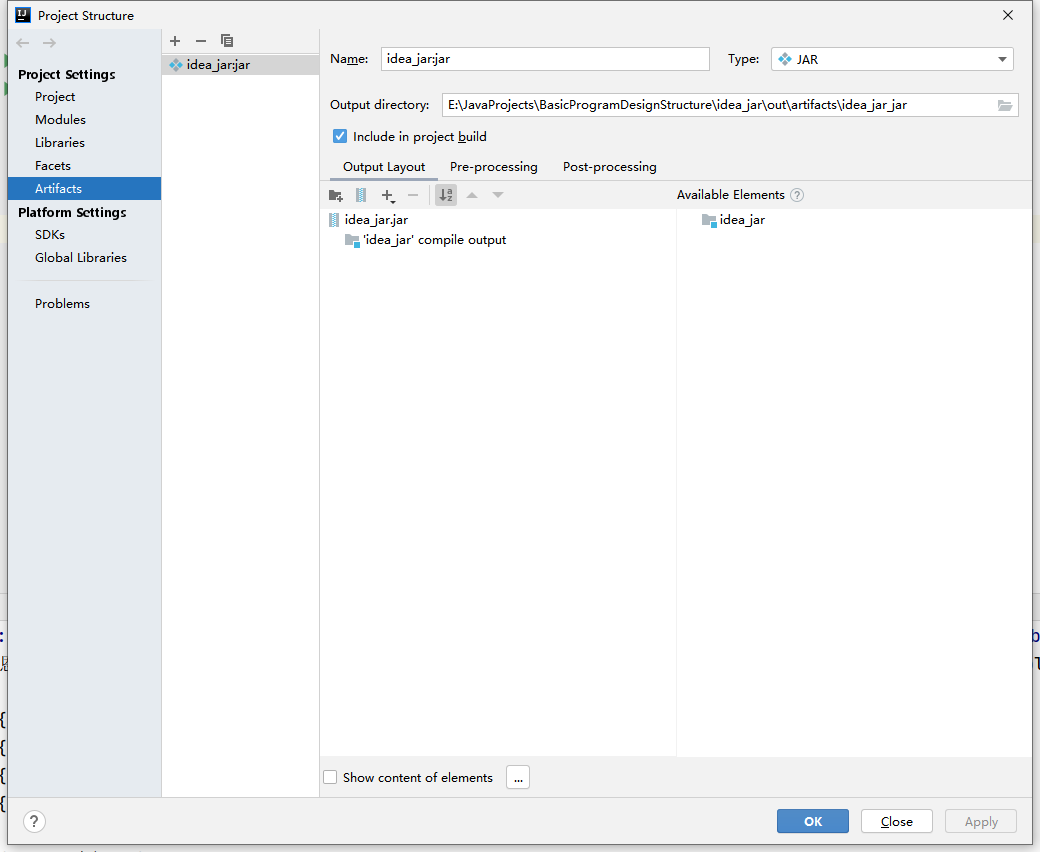Toggle sort elements by names and types
The height and width of the screenshot is (852, 1040).
(x=446, y=195)
